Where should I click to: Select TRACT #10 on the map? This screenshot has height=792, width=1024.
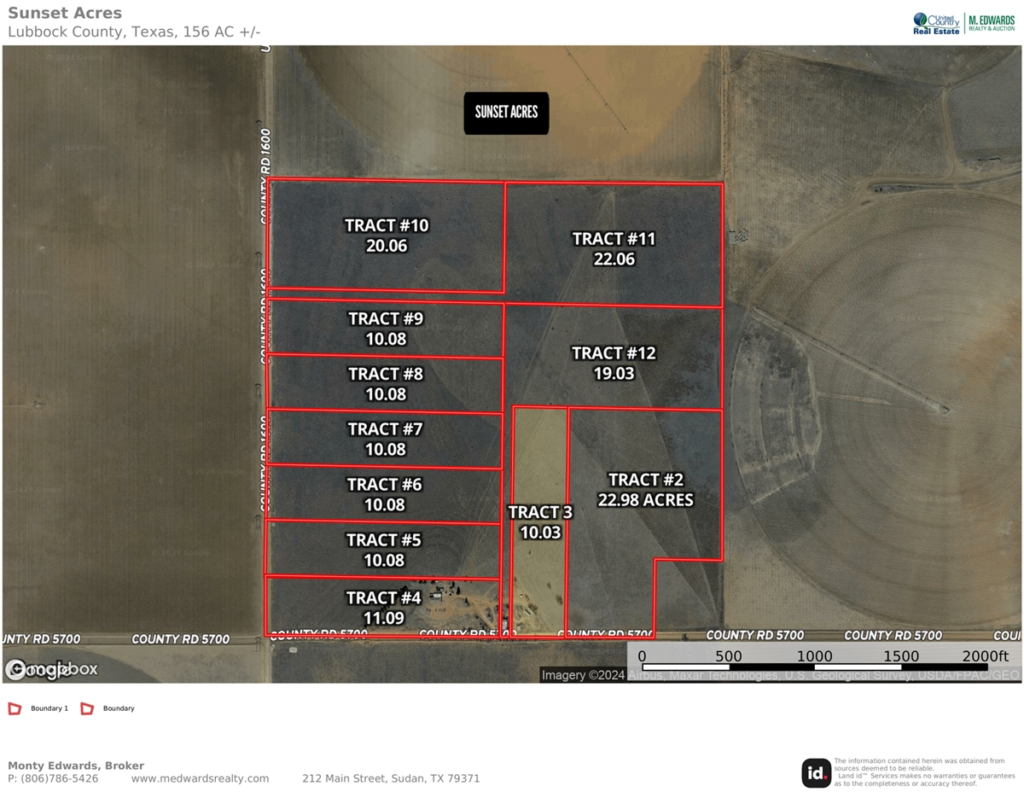point(386,234)
